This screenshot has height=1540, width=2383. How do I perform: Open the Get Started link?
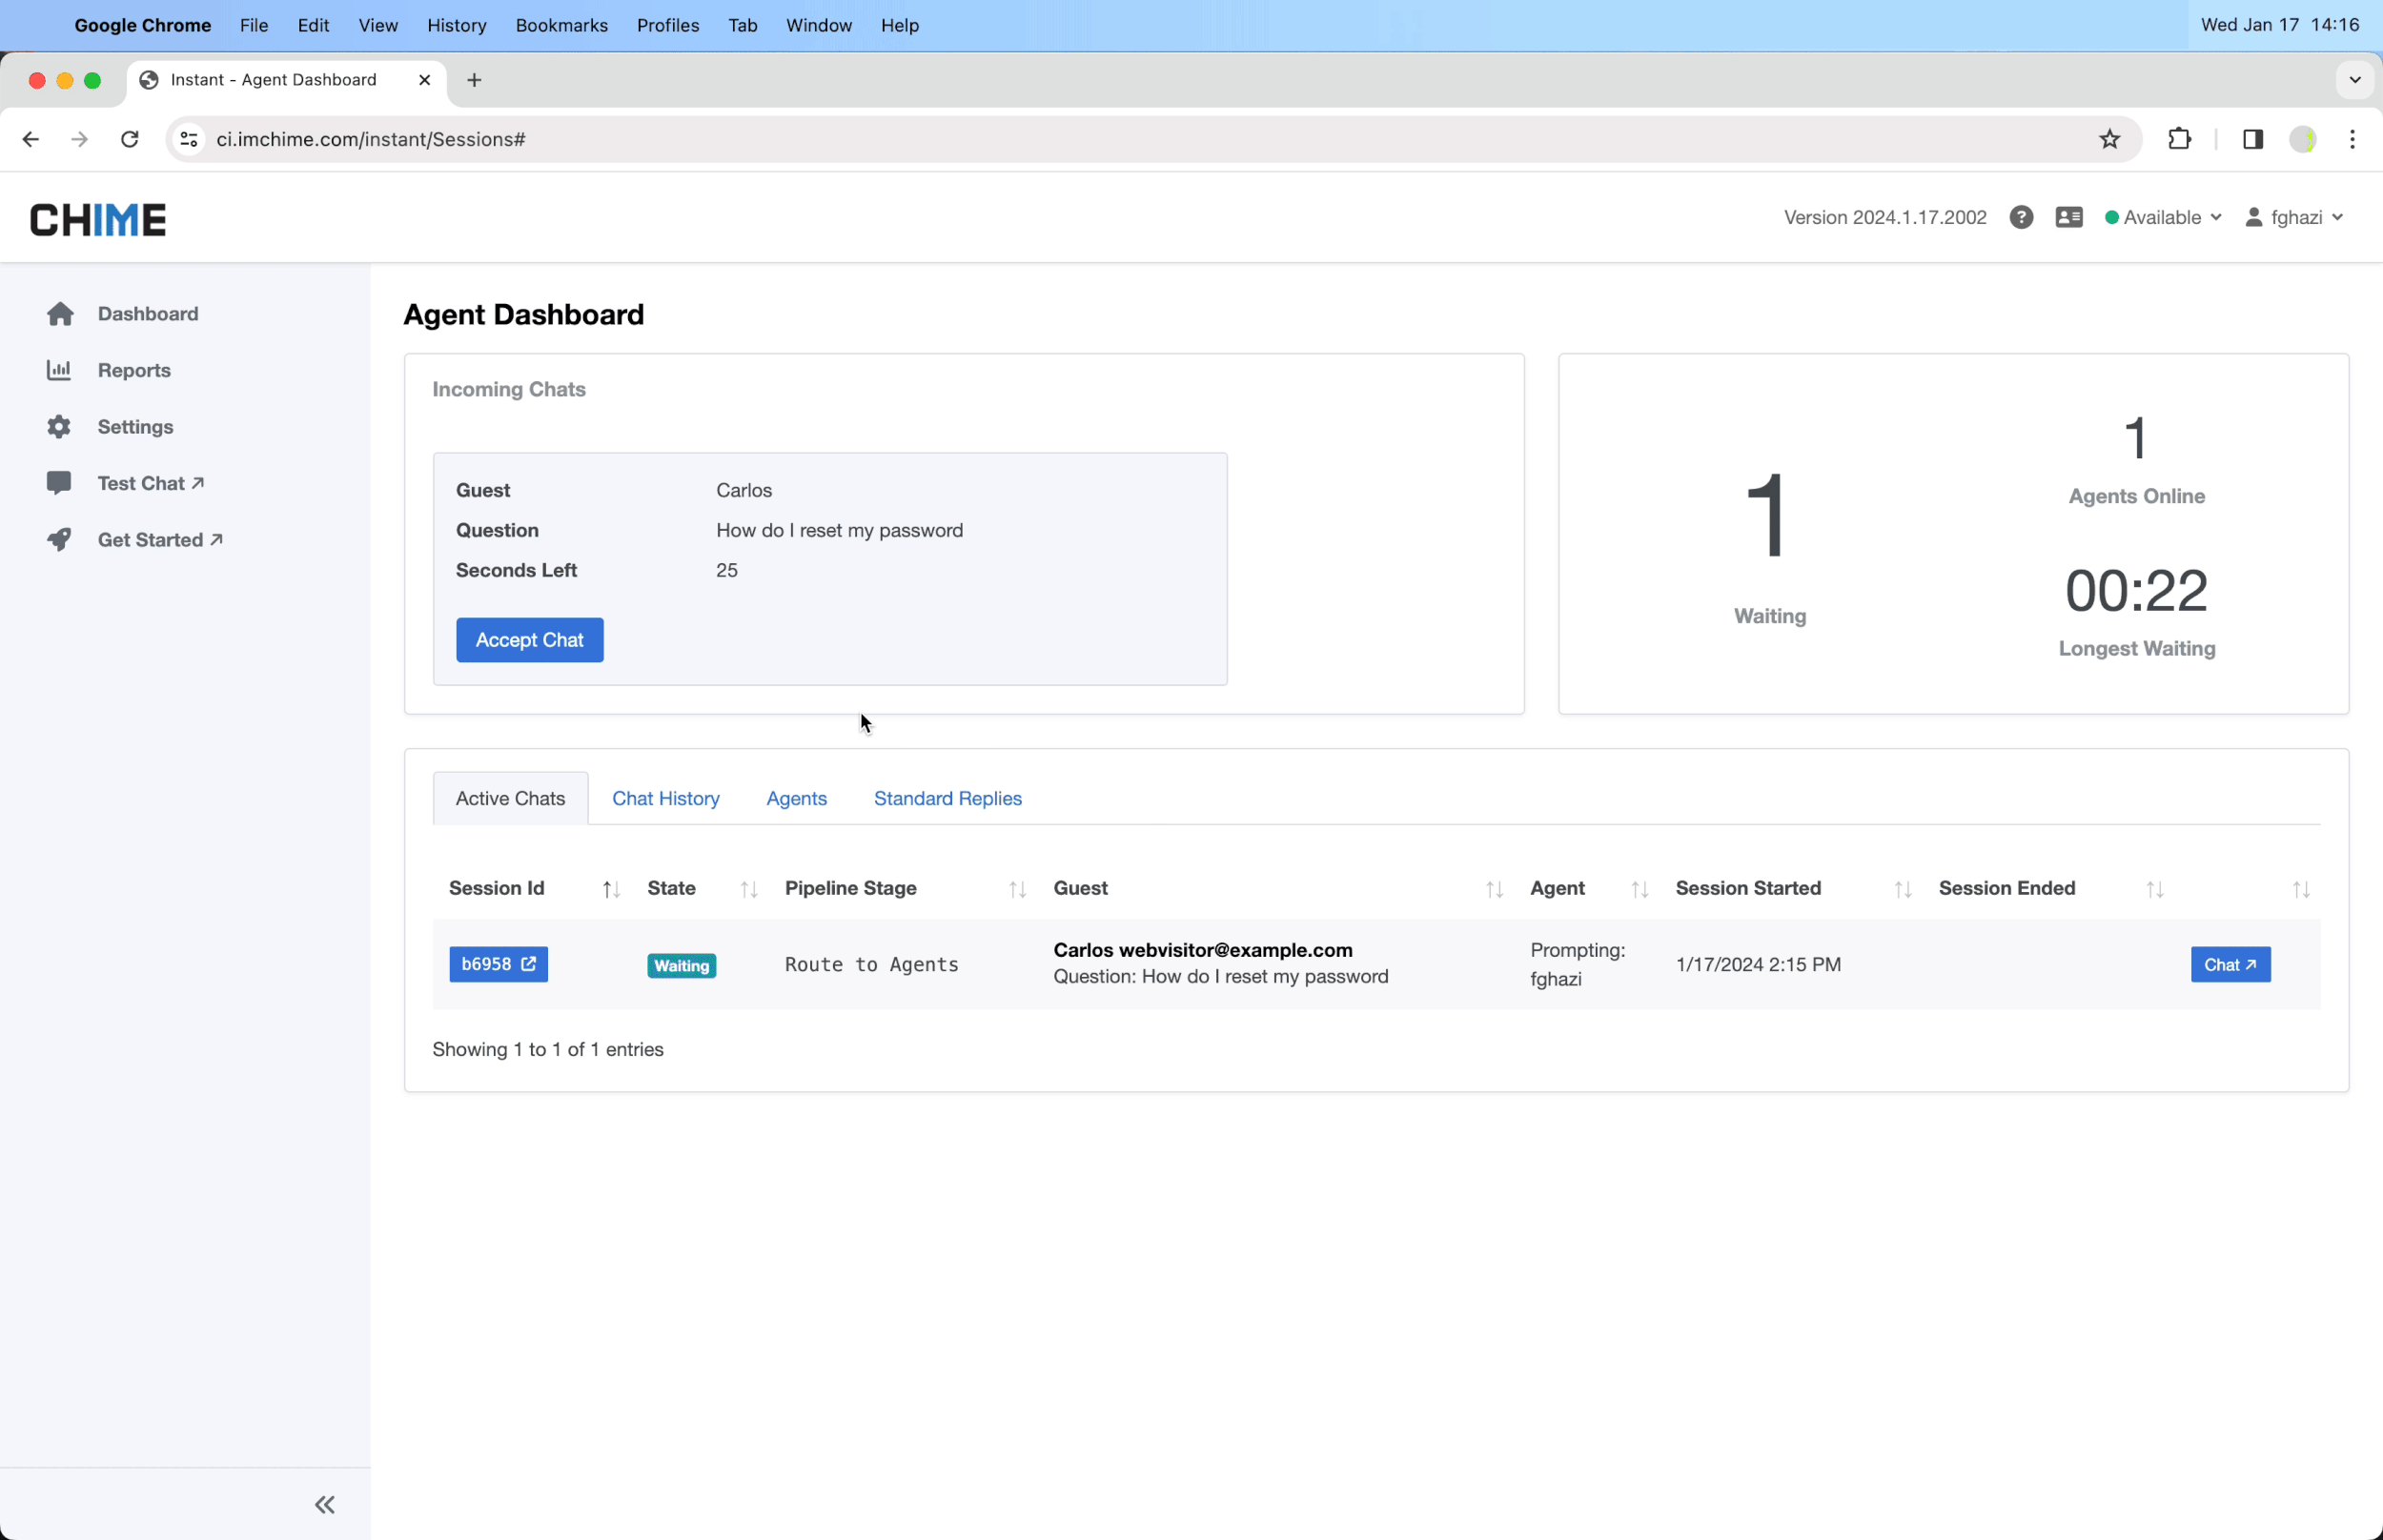pos(159,540)
